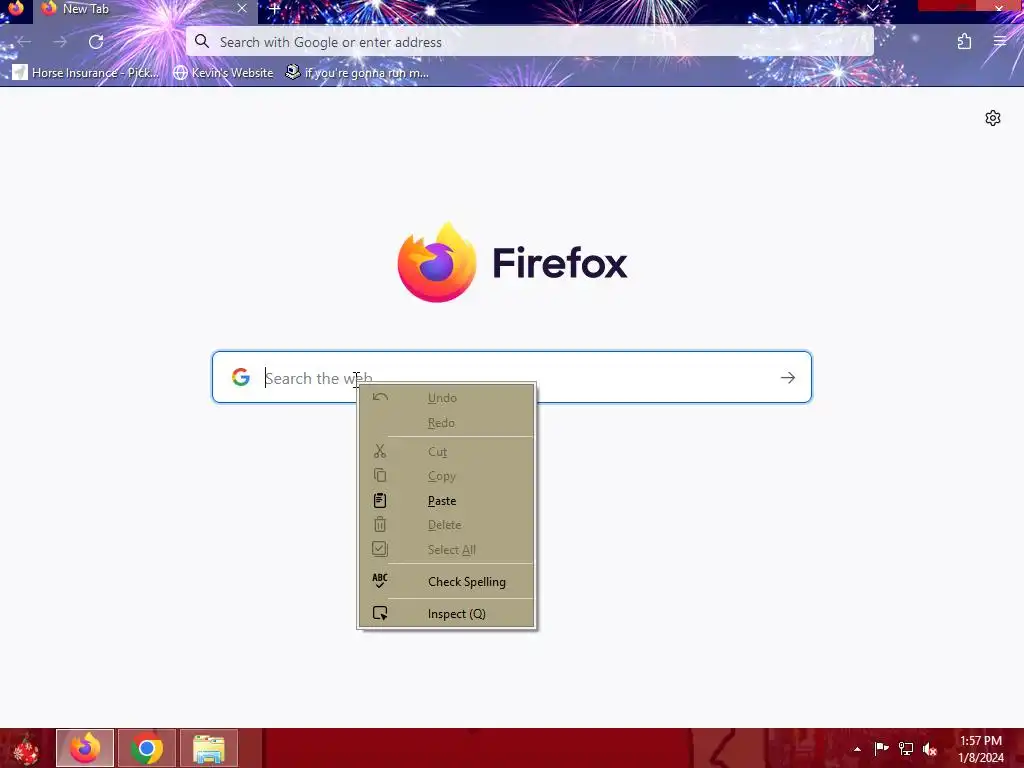Go forward one page

[x=60, y=42]
